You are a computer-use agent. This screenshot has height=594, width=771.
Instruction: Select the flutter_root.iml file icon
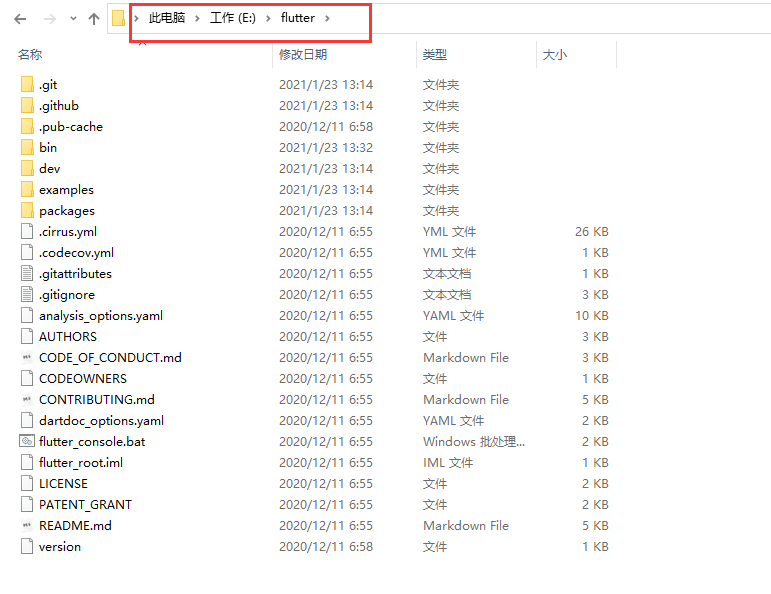click(x=27, y=462)
